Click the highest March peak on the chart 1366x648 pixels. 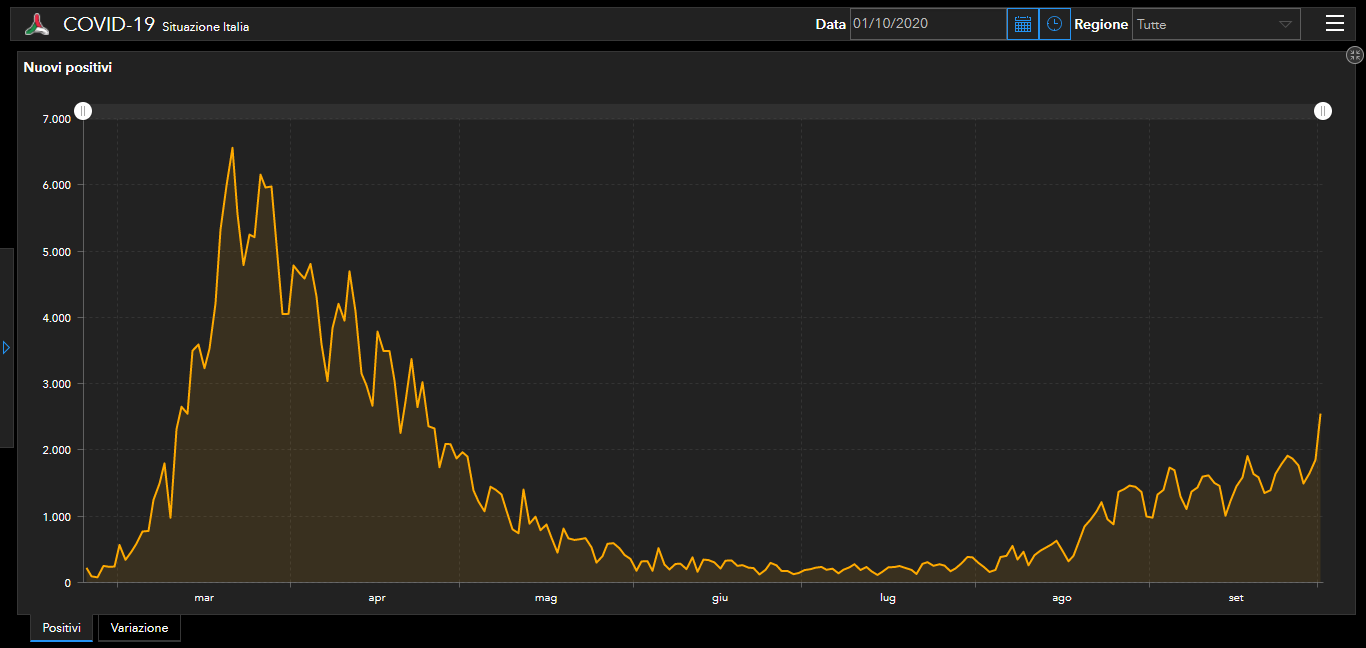pos(232,148)
